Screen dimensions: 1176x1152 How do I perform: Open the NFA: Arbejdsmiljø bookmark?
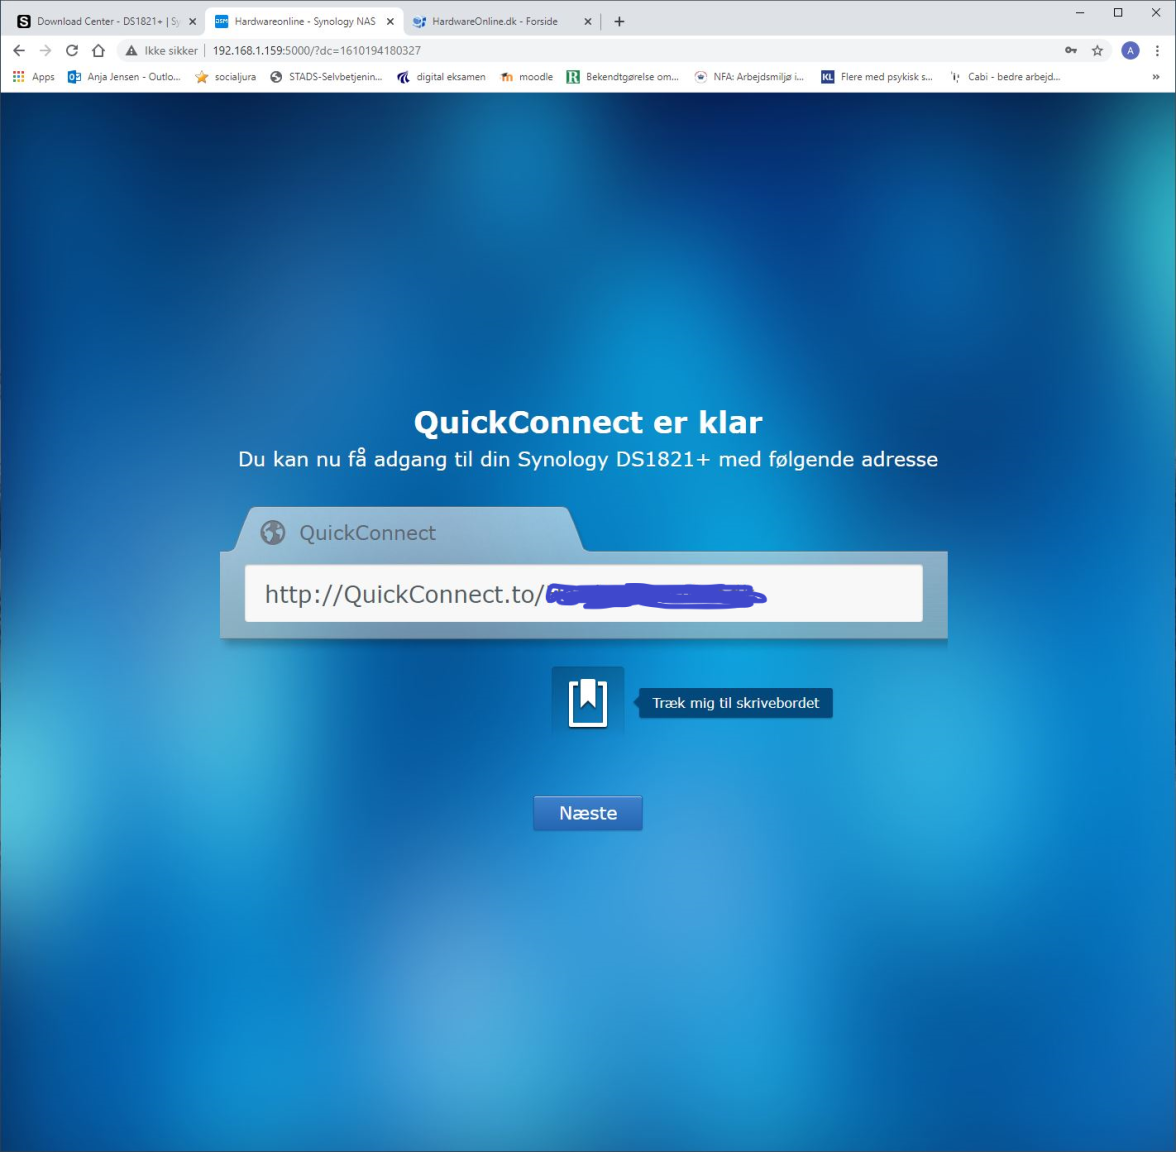click(748, 76)
